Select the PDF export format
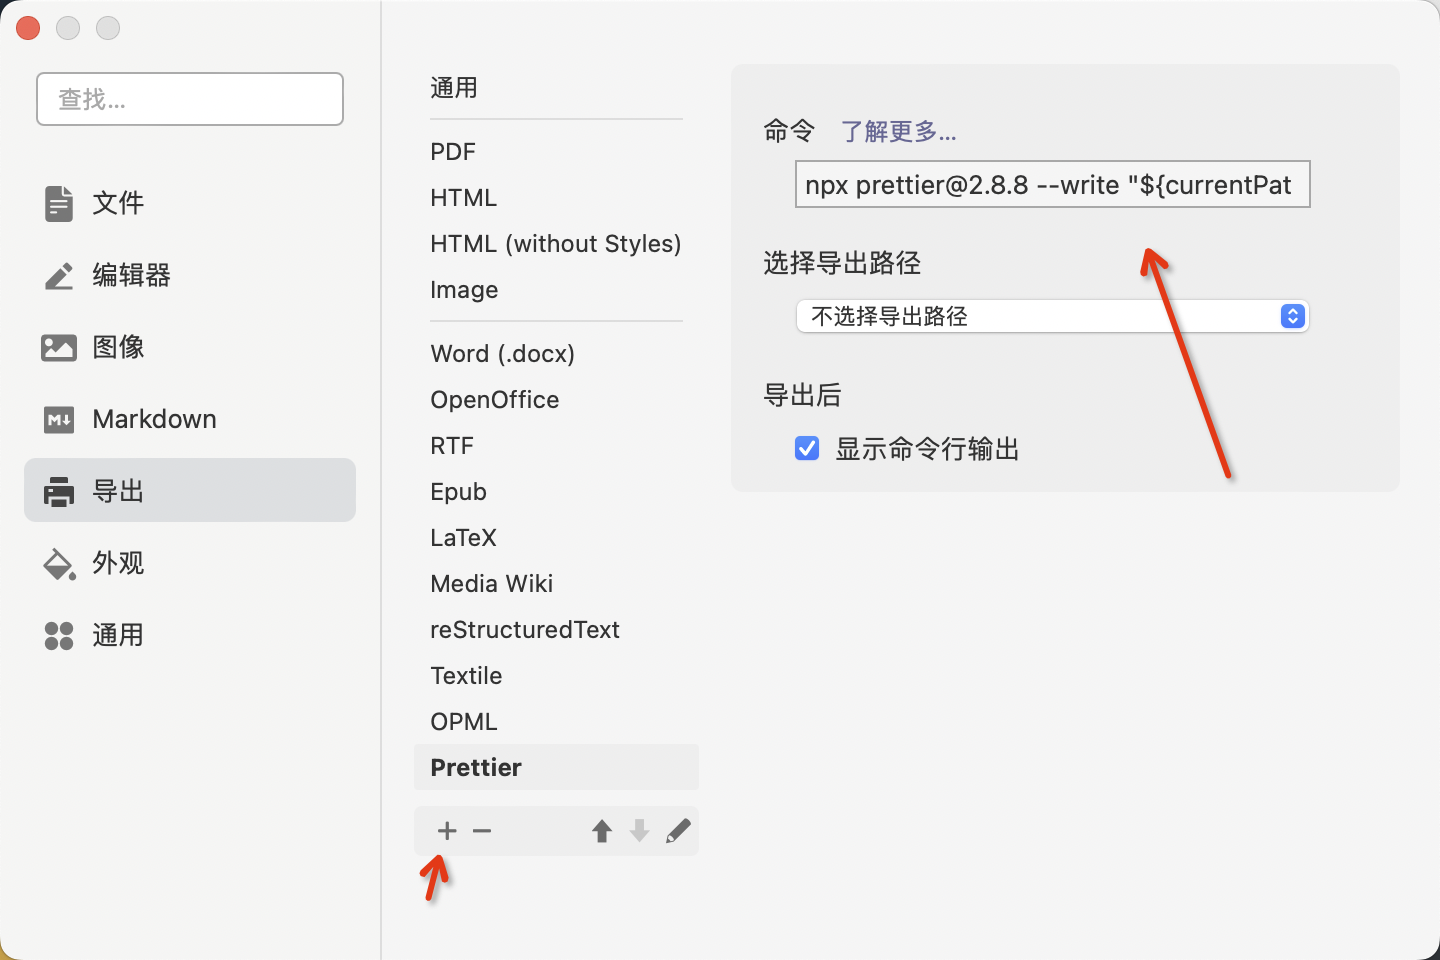The image size is (1440, 960). (453, 152)
